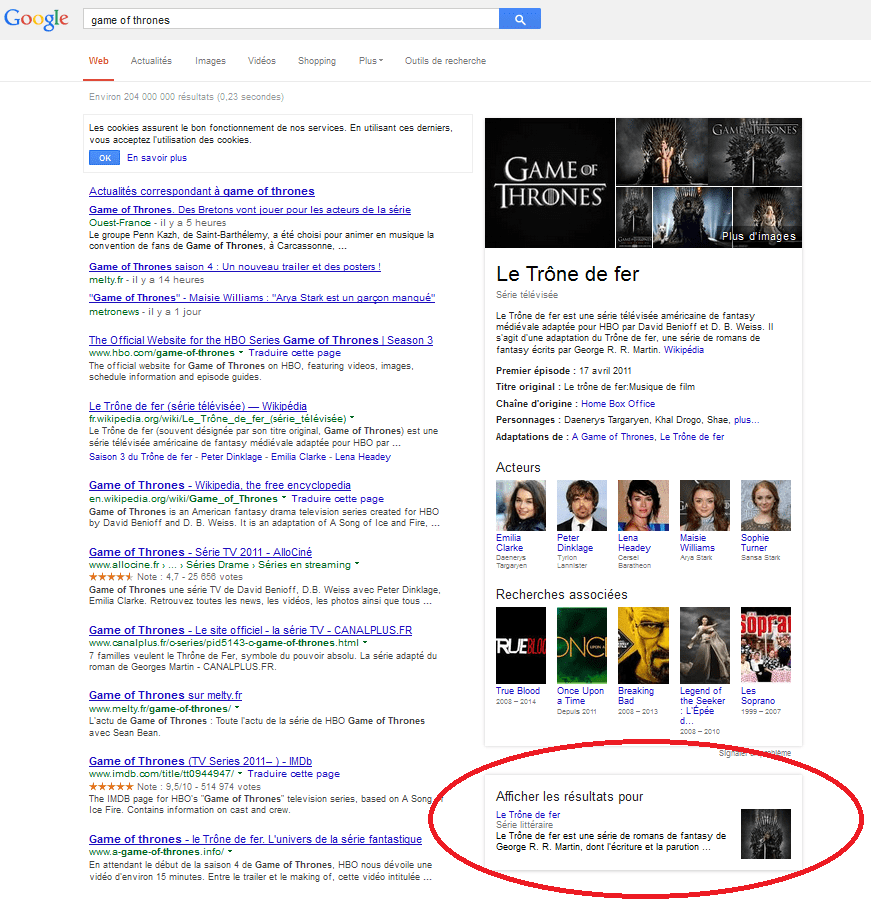This screenshot has width=871, height=899.
Task: Expand the arrow next to www.melty.fr URL
Action: click(237, 709)
